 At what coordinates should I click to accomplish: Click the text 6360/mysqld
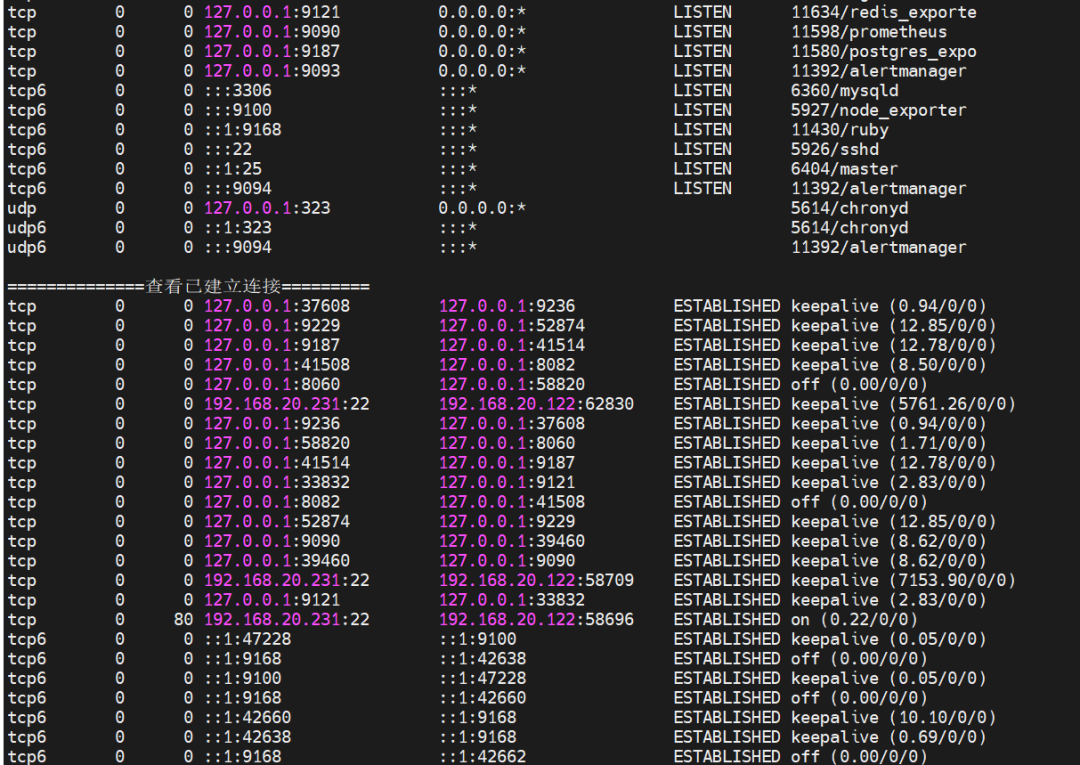click(844, 91)
